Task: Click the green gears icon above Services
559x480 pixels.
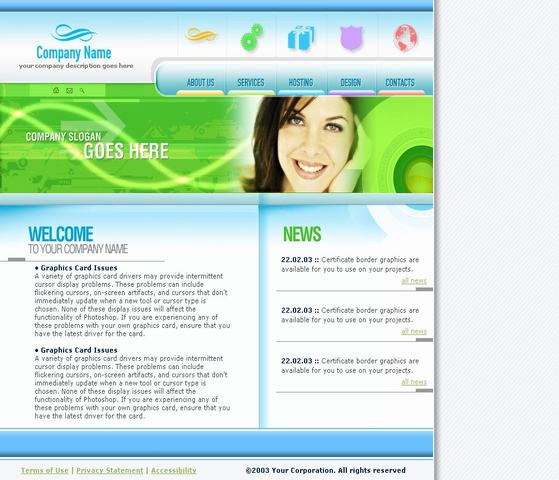Action: click(x=252, y=37)
